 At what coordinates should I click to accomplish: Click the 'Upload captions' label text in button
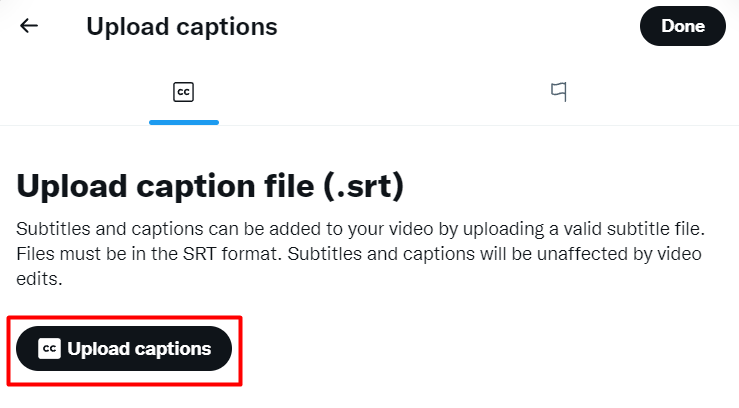point(139,349)
